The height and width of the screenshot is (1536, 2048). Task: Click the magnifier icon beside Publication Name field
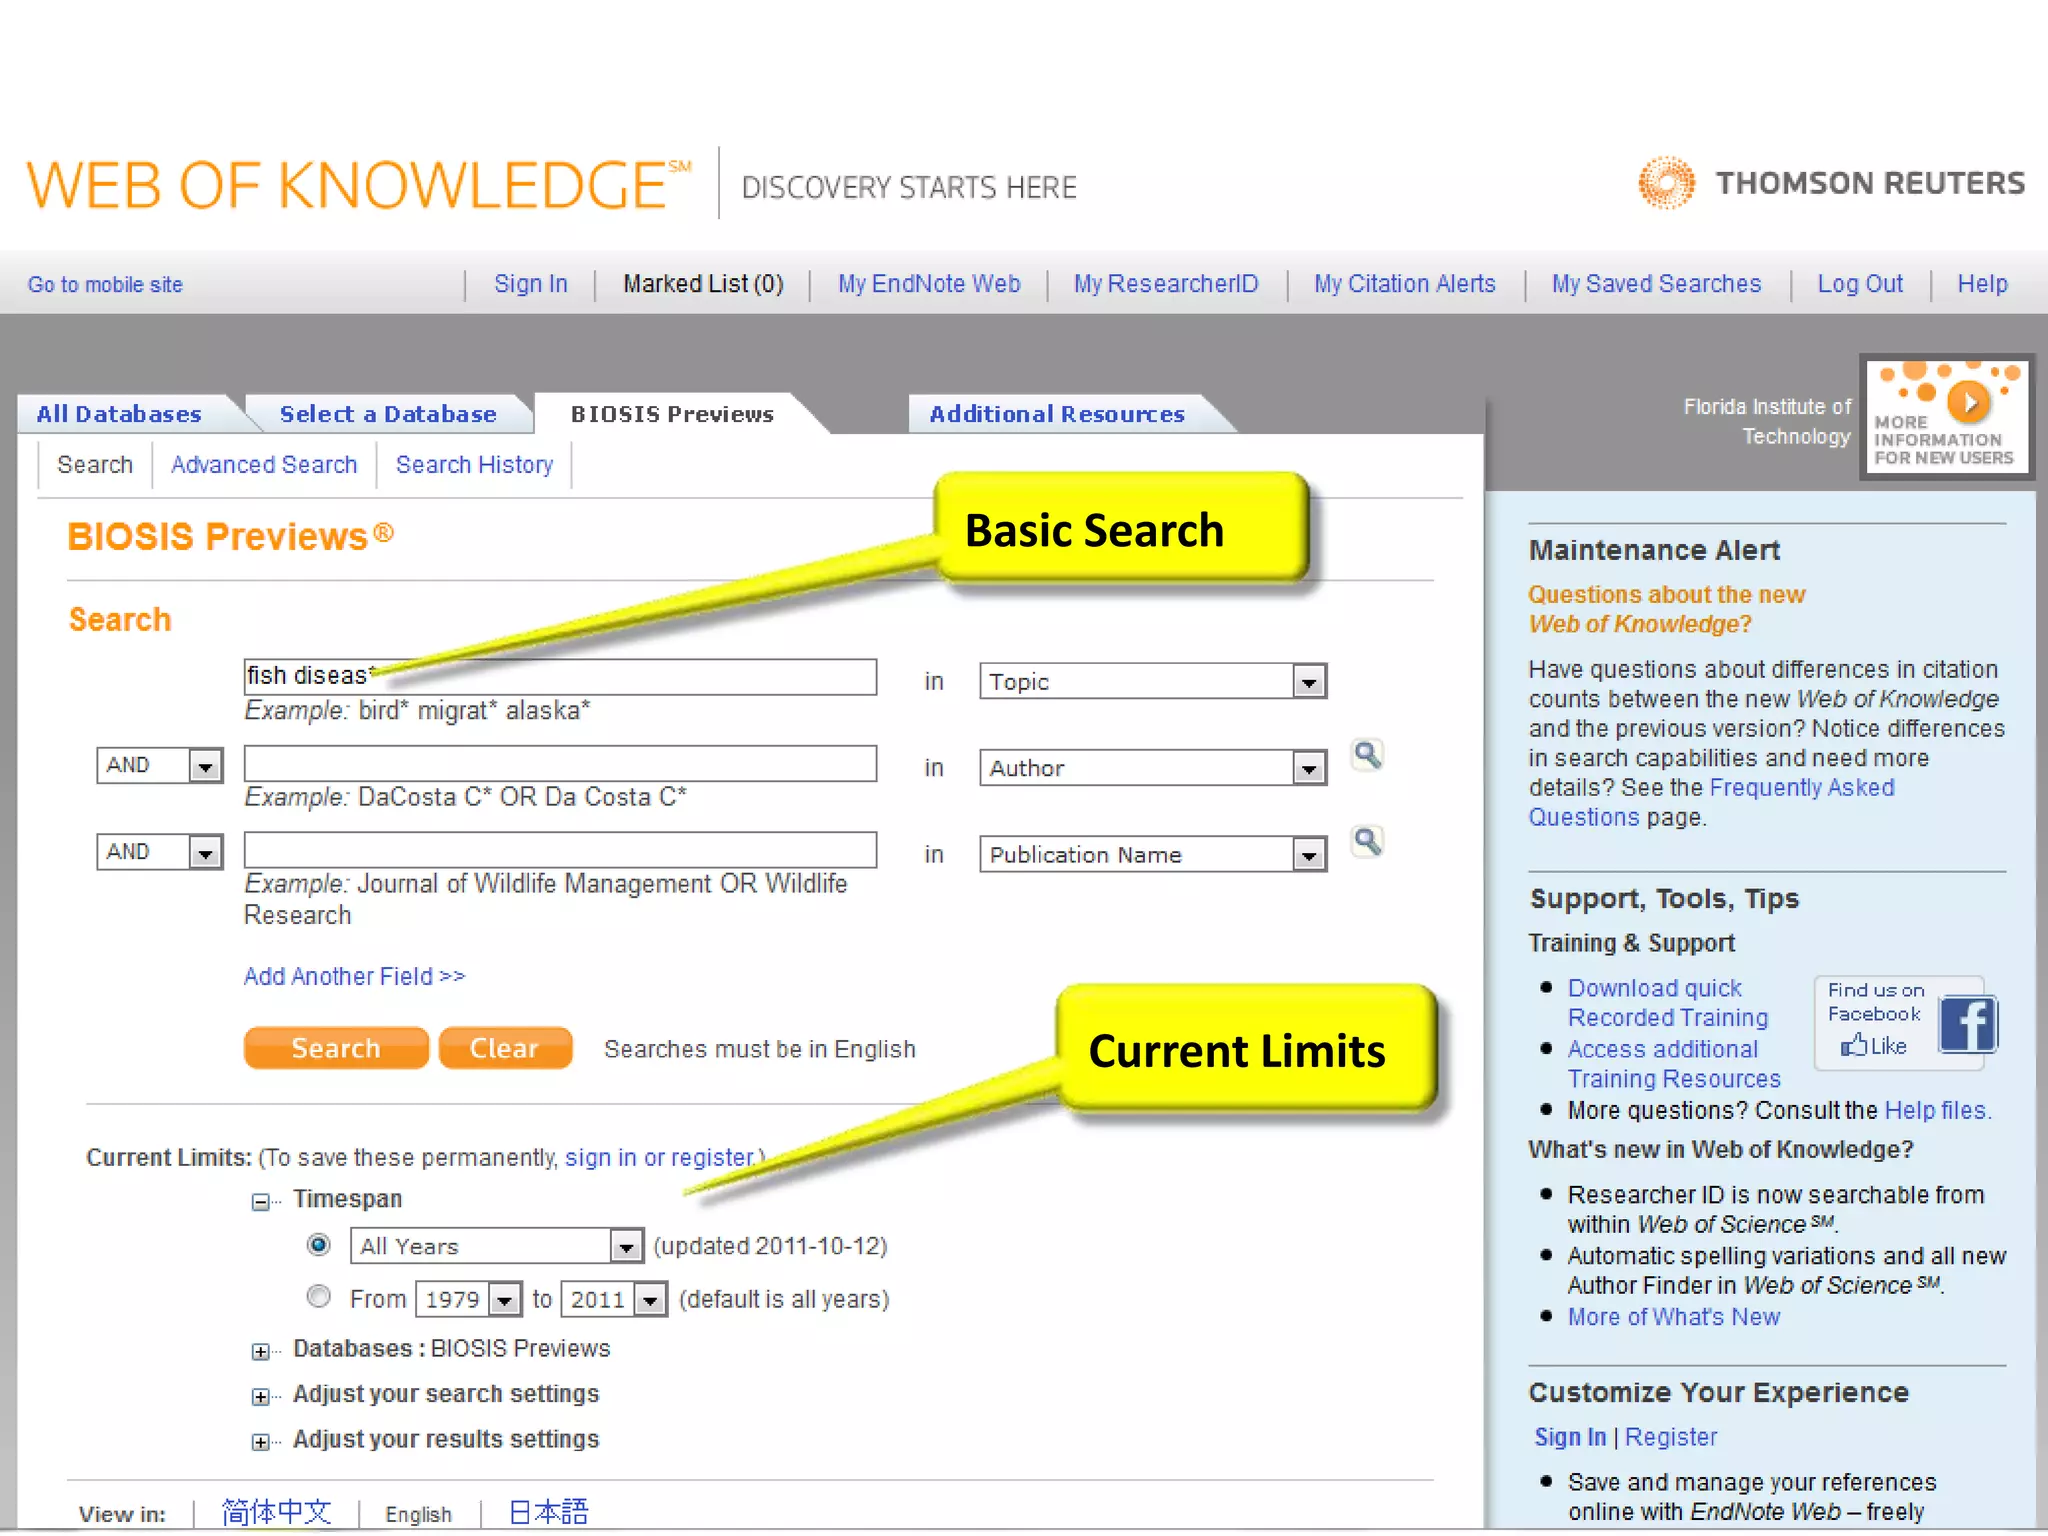(1367, 842)
